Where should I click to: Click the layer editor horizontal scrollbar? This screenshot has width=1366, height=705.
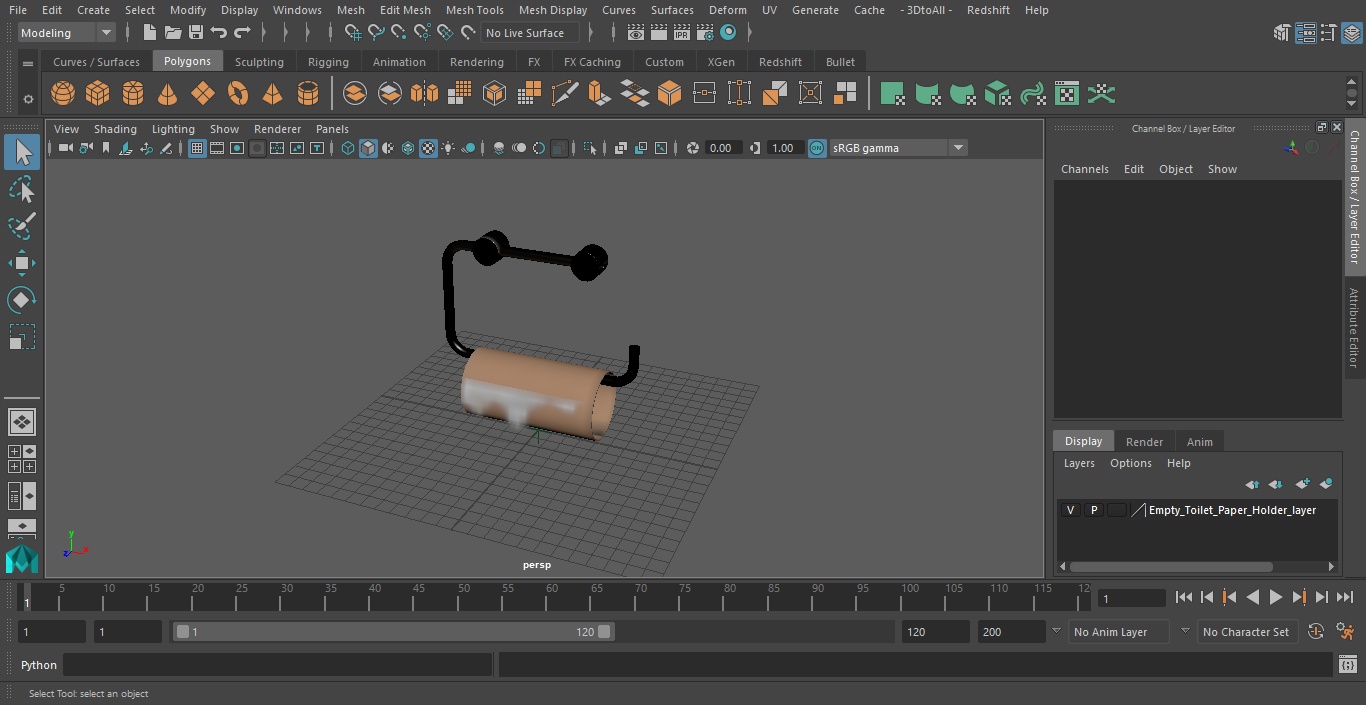click(1171, 566)
